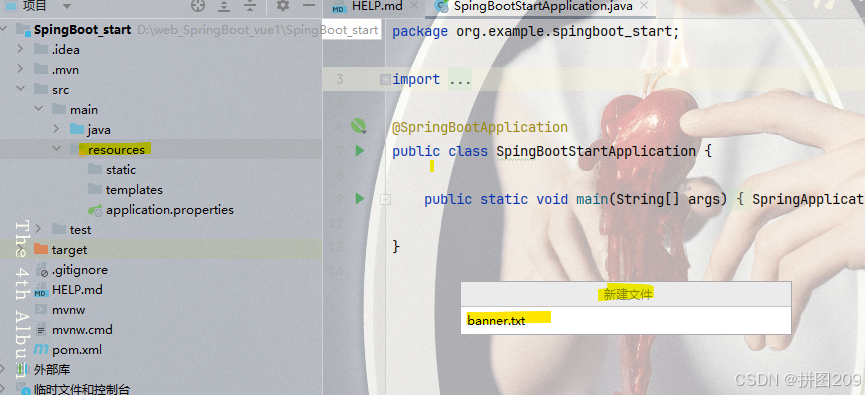Select the .idea folder
865x395 pixels.
point(66,50)
